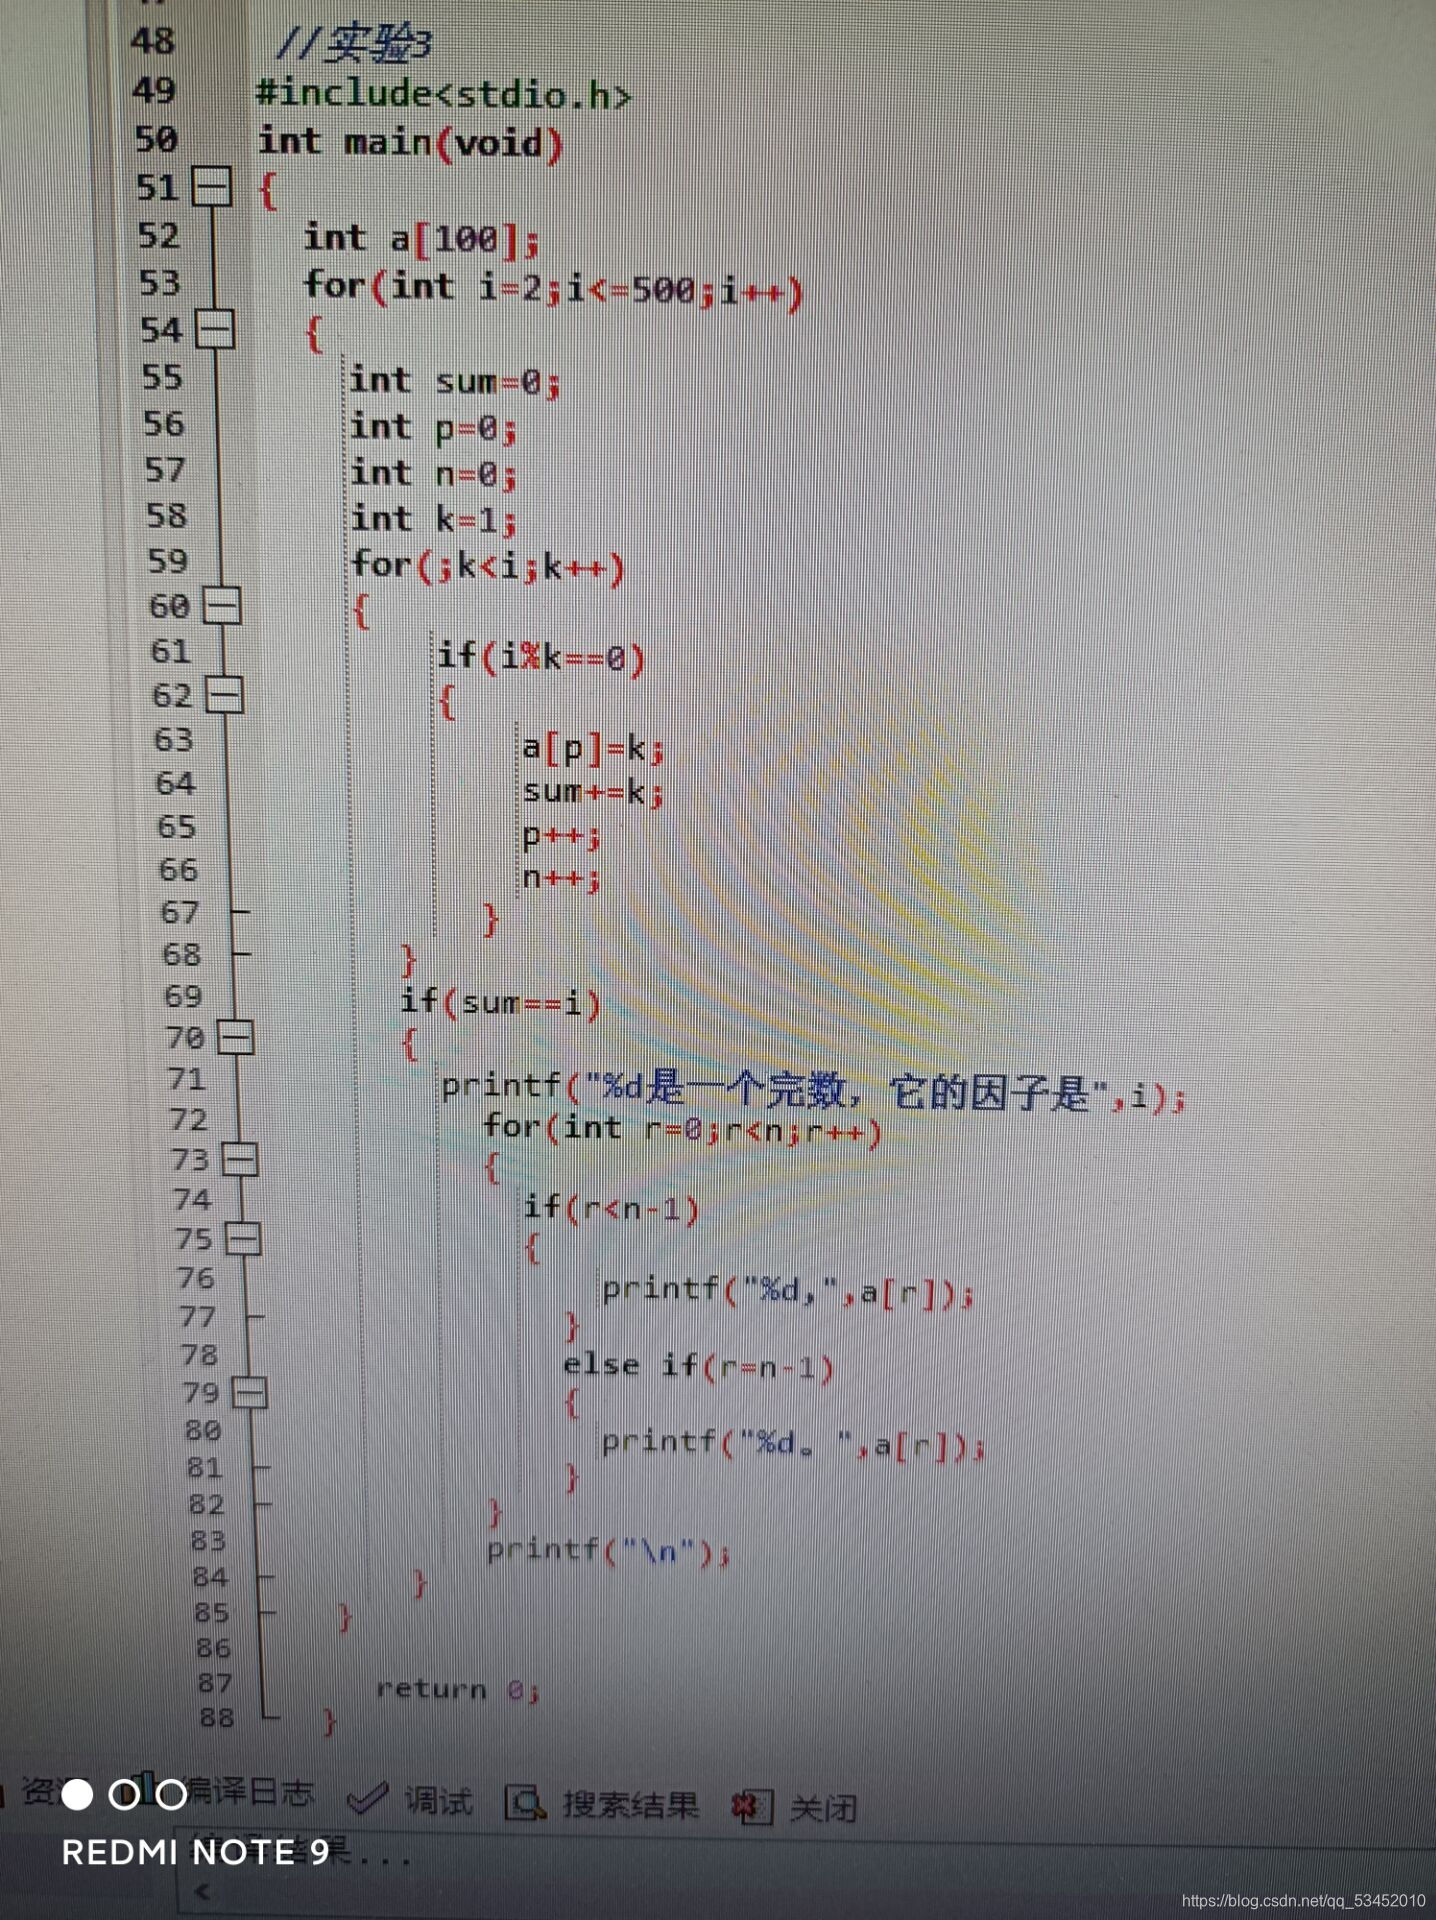Click line number 59 in the gutter

point(168,561)
